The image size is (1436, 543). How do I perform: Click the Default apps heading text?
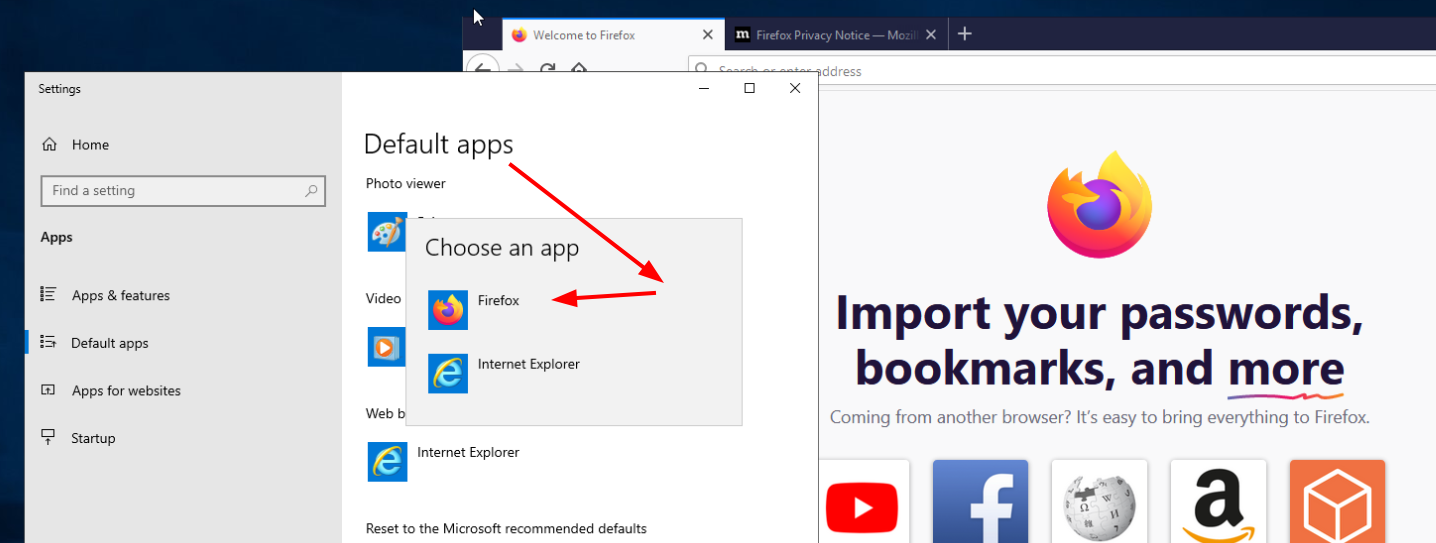[x=438, y=144]
